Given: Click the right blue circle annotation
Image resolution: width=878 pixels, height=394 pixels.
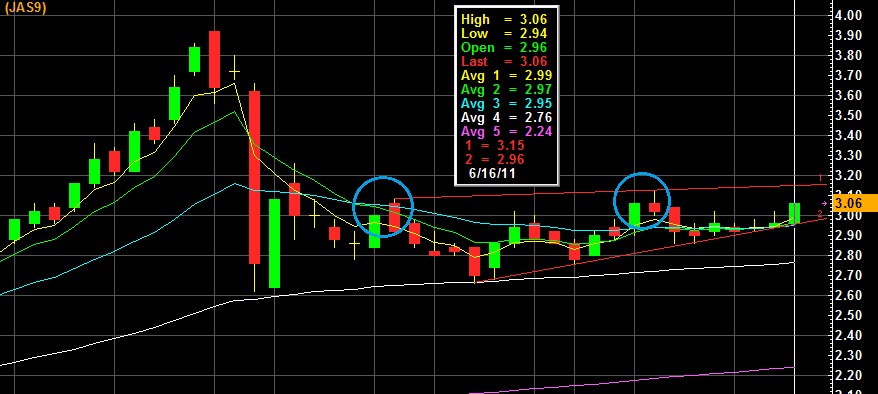Looking at the screenshot, I should [x=642, y=201].
